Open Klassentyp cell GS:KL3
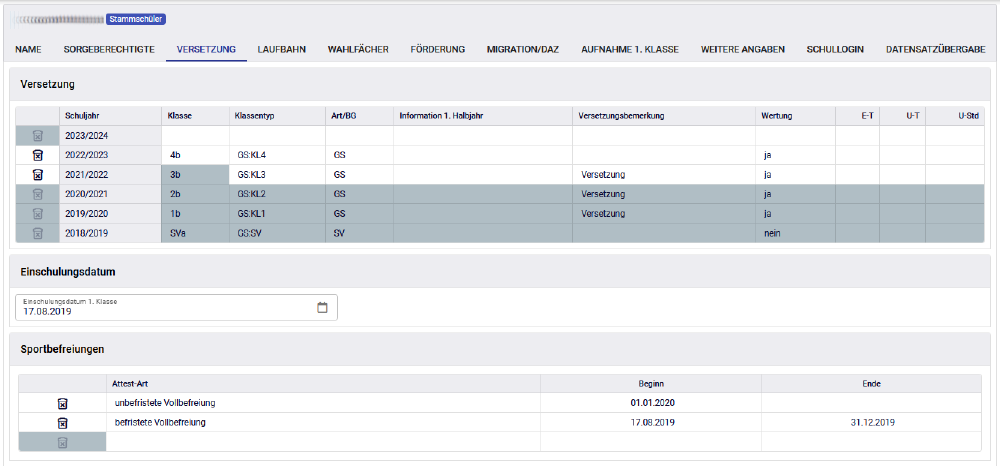The height and width of the screenshot is (466, 1000). click(x=275, y=174)
